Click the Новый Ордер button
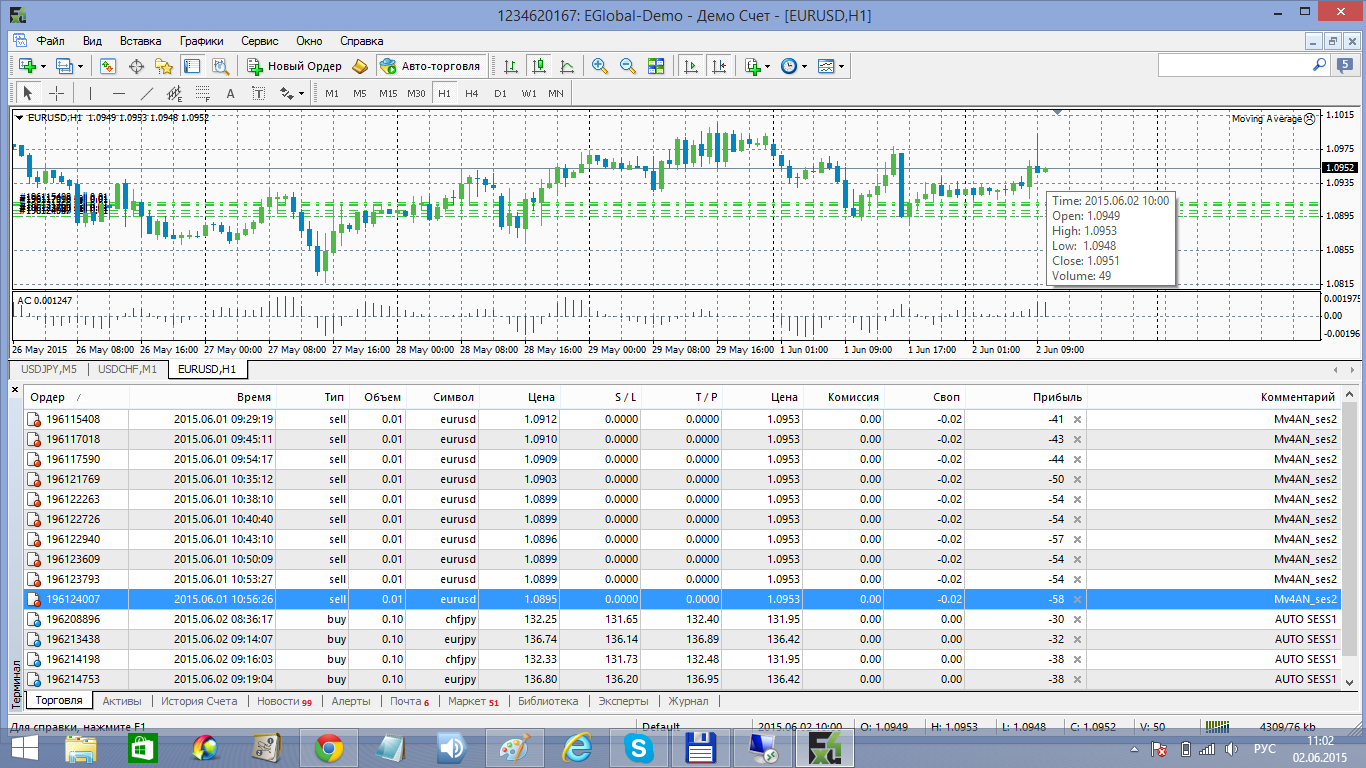Screen dimensions: 1366x768 click(x=295, y=66)
